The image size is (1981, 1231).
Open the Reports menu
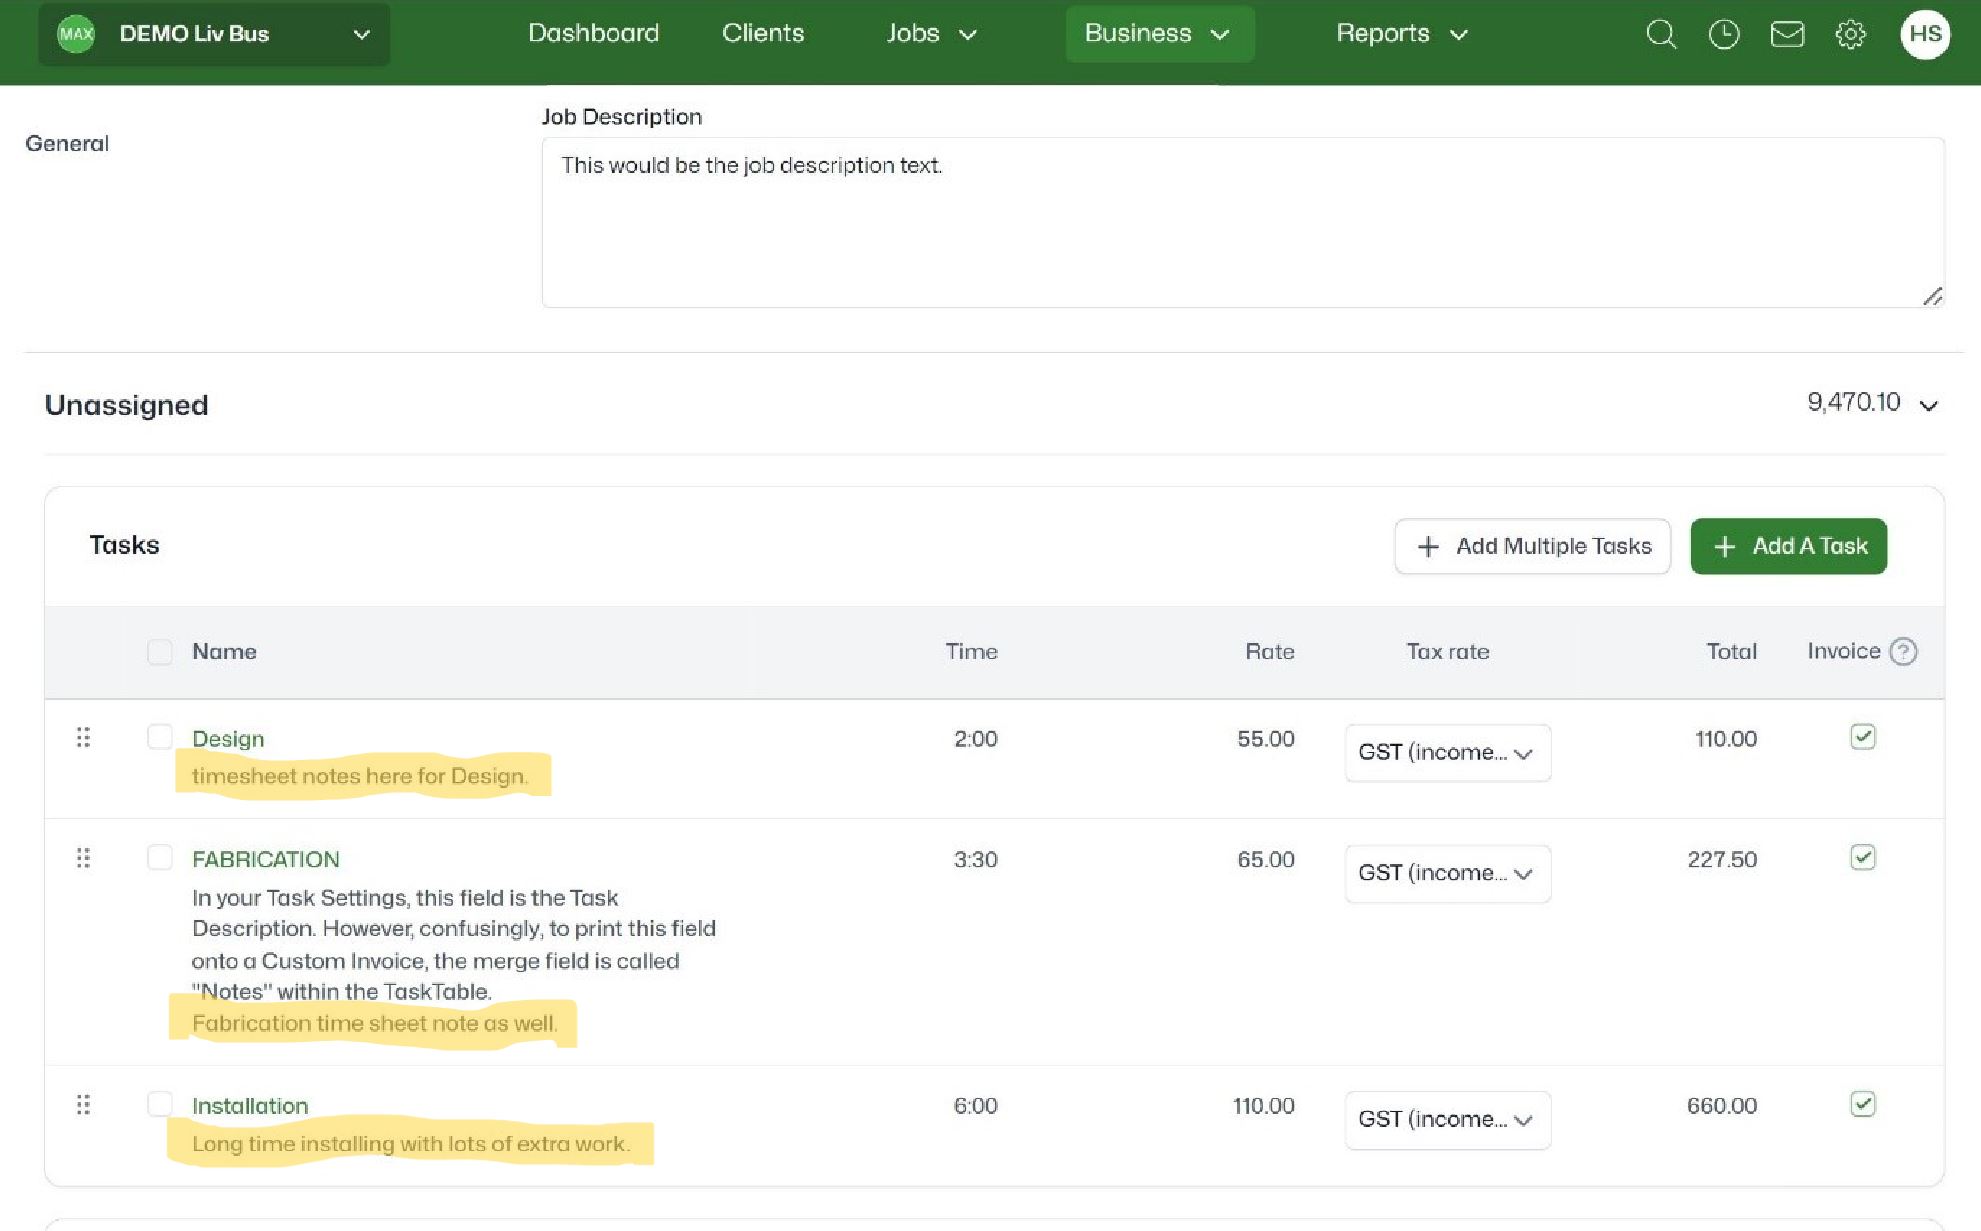coord(1402,33)
